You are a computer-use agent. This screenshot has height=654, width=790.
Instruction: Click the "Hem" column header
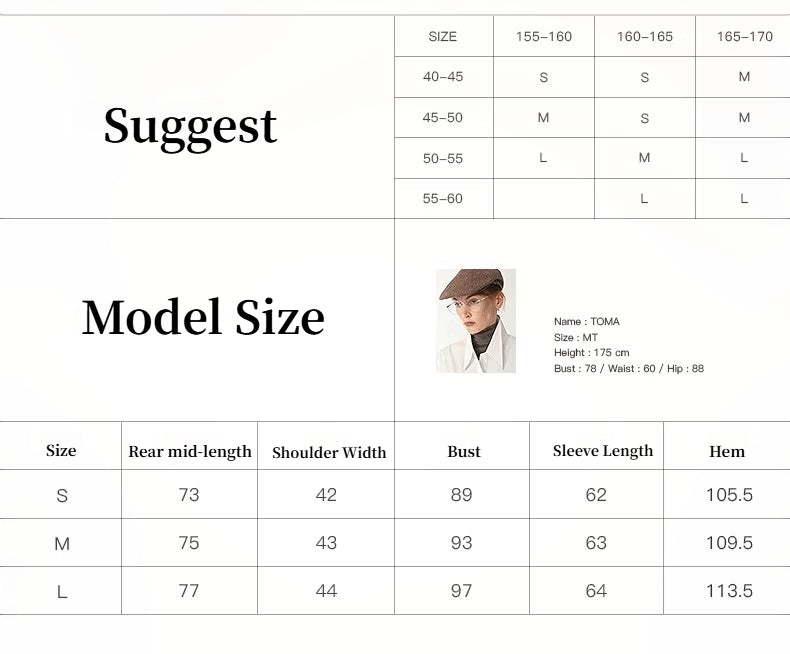(727, 452)
